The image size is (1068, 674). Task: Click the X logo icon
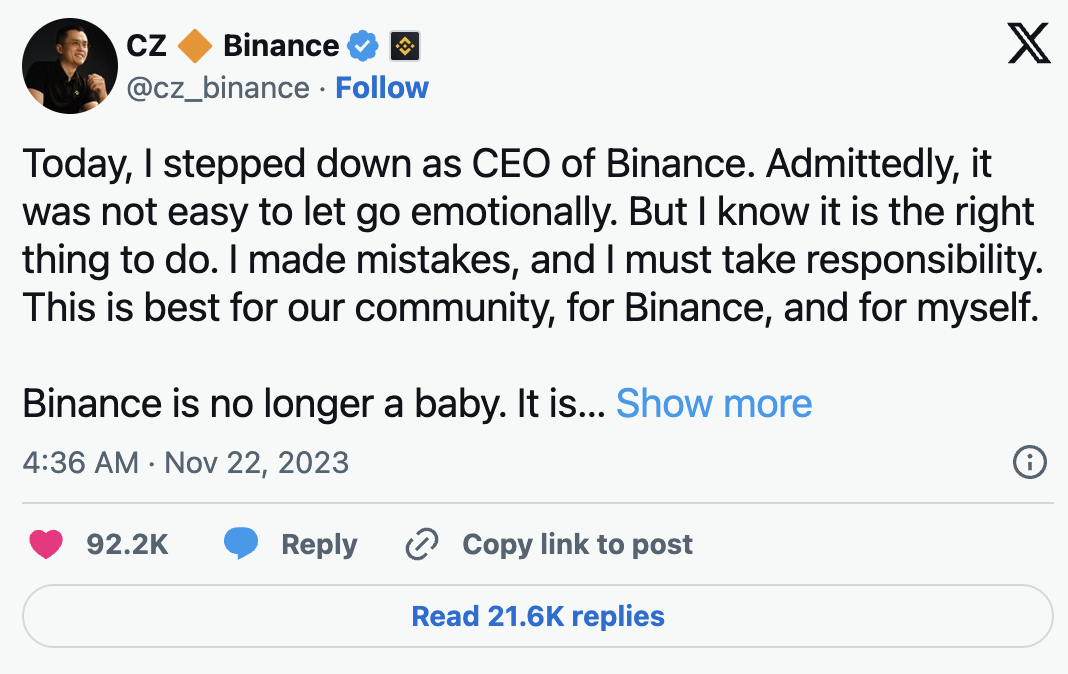point(1029,44)
